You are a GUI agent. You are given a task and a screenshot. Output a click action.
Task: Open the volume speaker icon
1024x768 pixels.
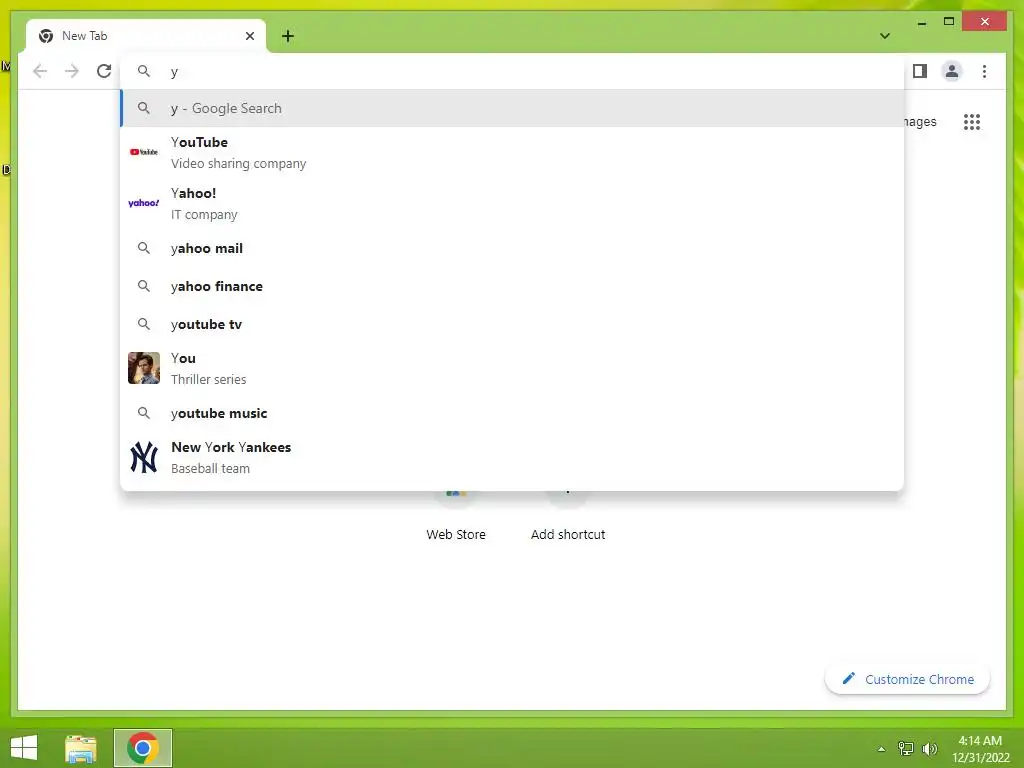(x=930, y=749)
